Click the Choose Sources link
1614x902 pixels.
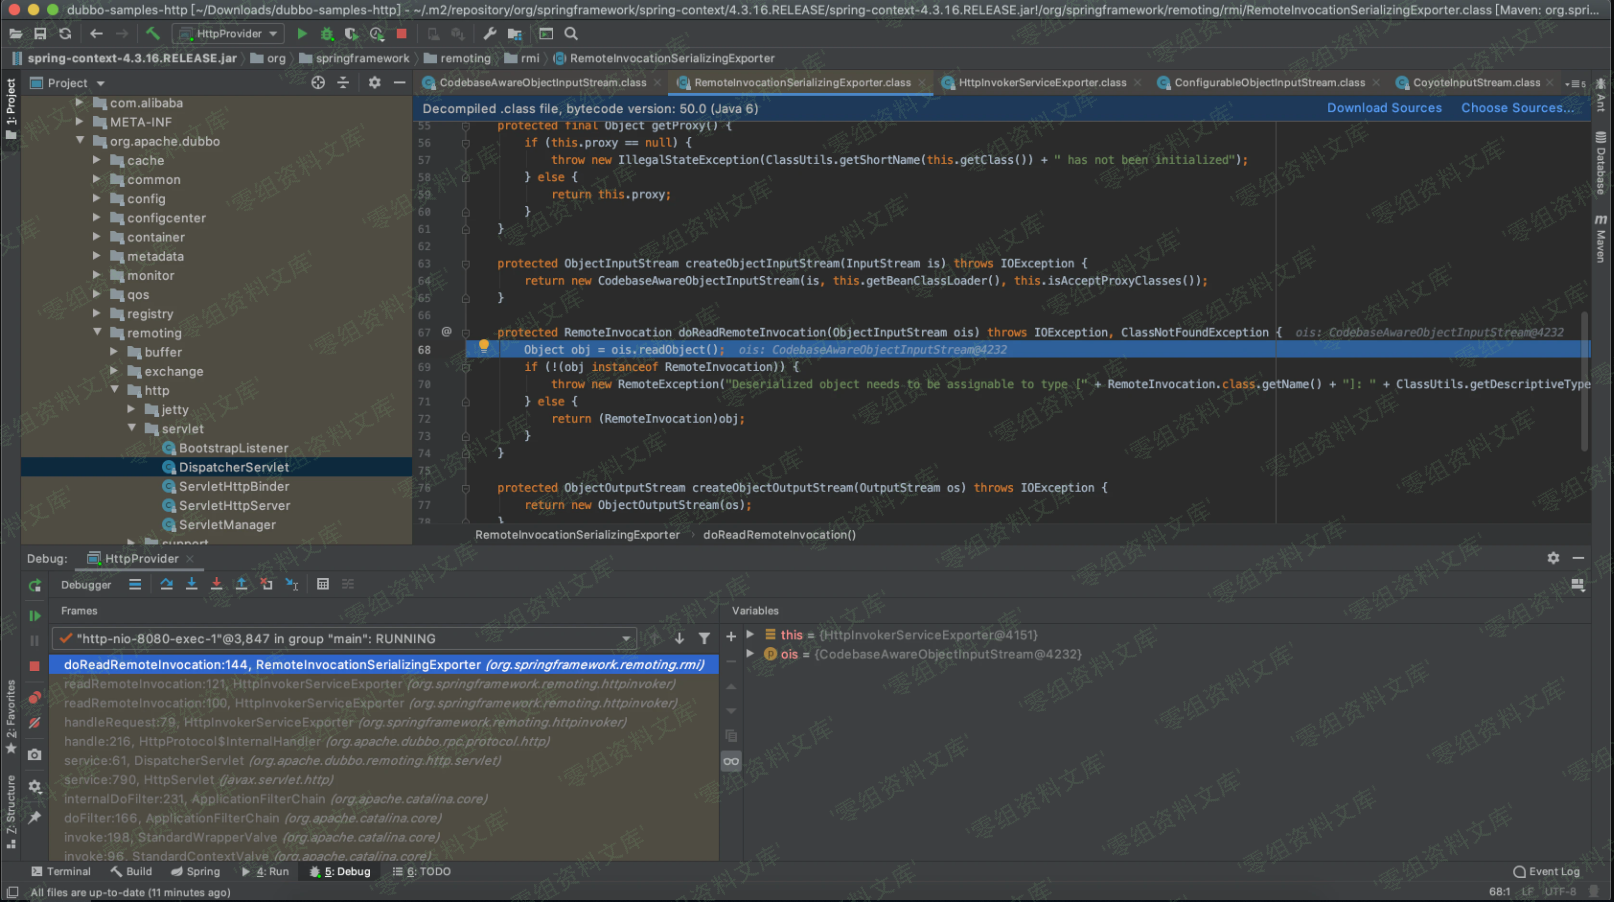pos(1517,108)
